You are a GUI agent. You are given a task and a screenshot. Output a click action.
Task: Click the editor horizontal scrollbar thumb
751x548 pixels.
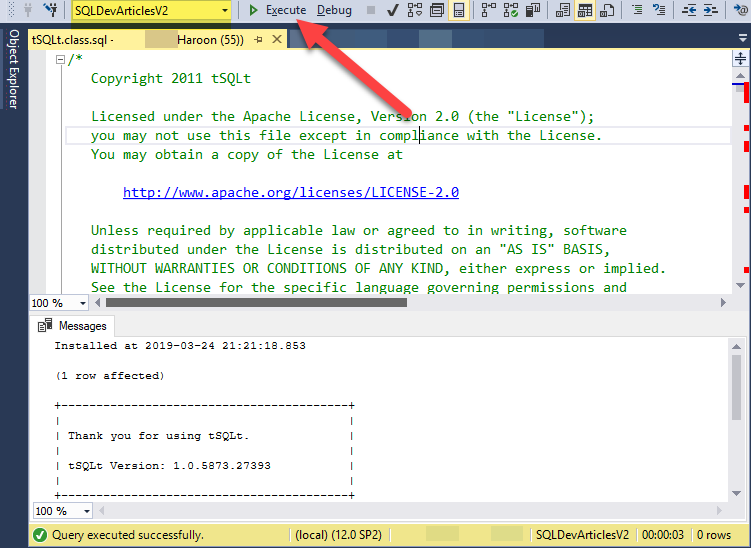click(256, 303)
